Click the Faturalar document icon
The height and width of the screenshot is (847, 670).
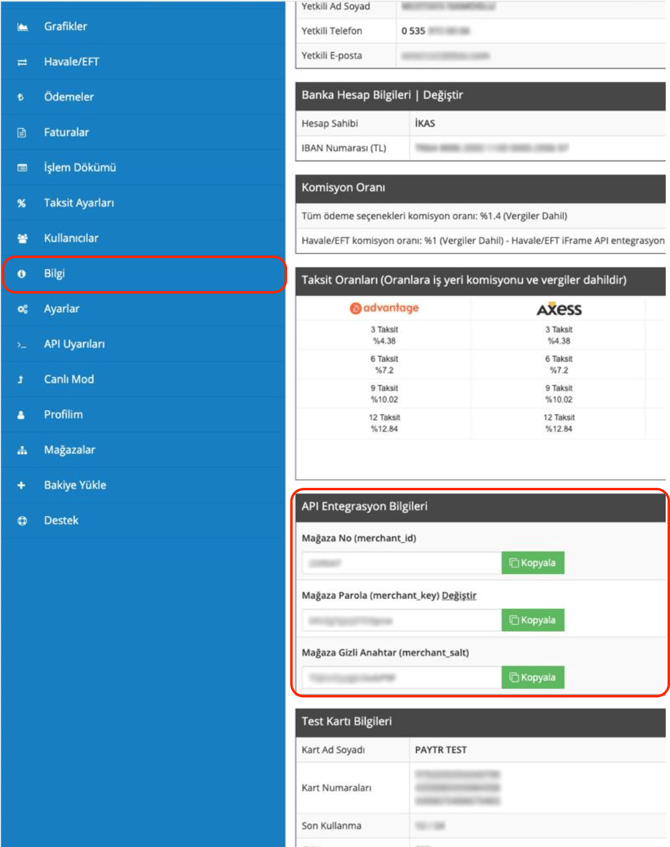[22, 133]
